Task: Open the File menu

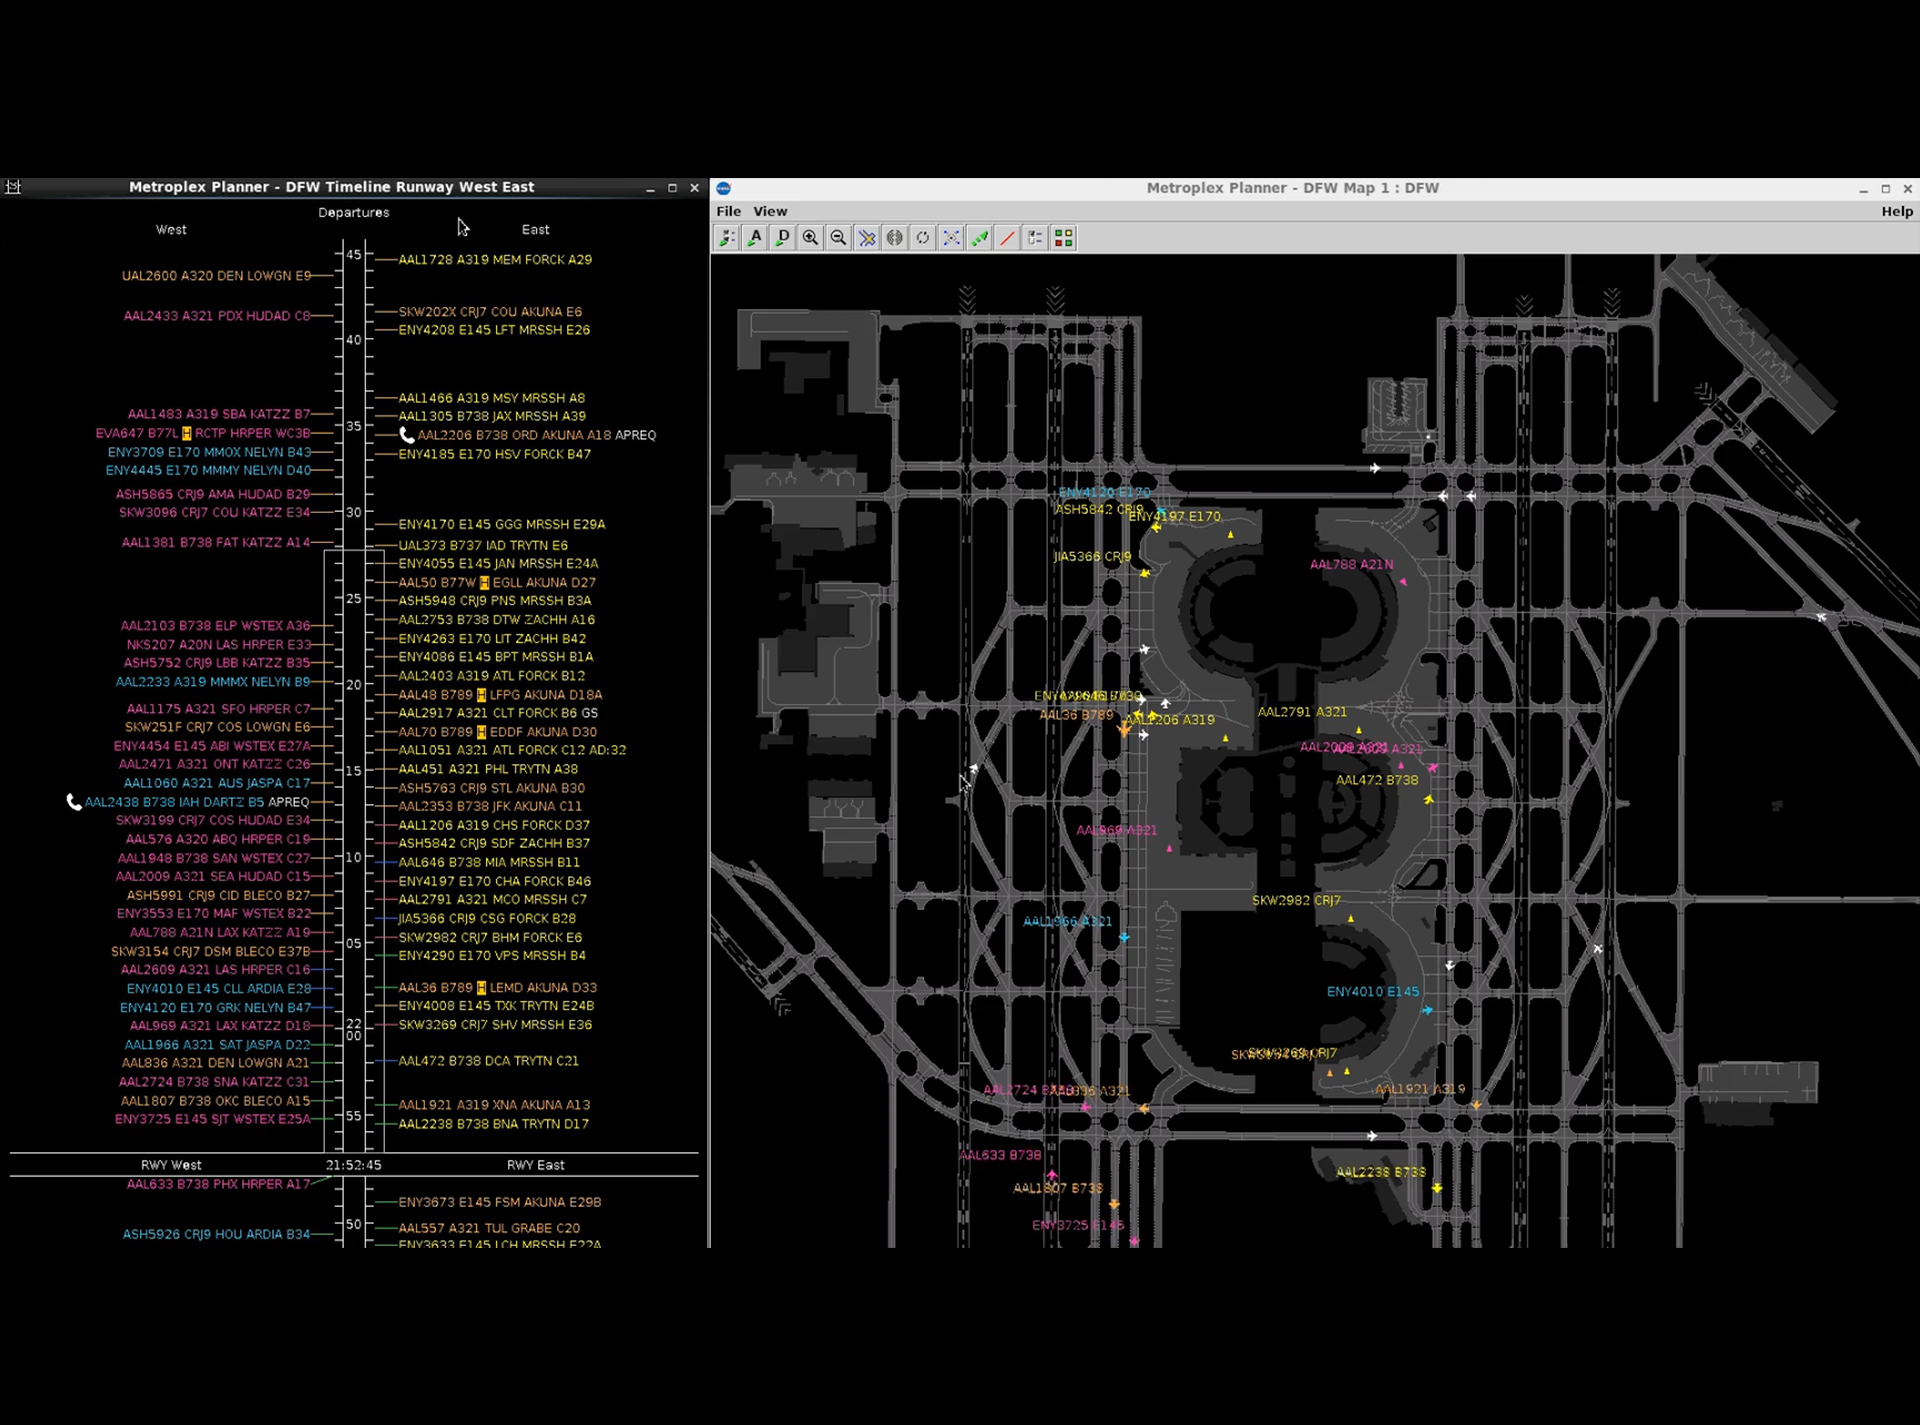Action: pyautogui.click(x=728, y=211)
